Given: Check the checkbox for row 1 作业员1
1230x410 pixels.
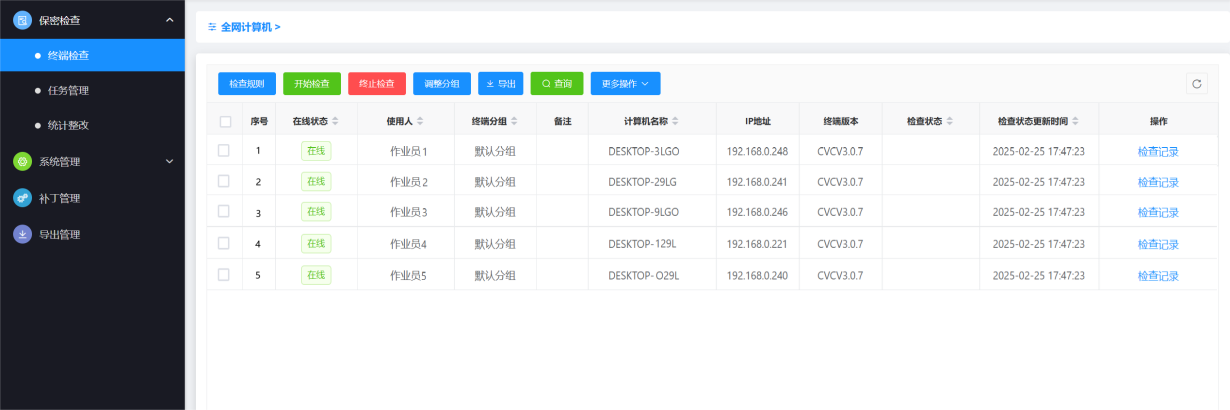Looking at the screenshot, I should [224, 150].
